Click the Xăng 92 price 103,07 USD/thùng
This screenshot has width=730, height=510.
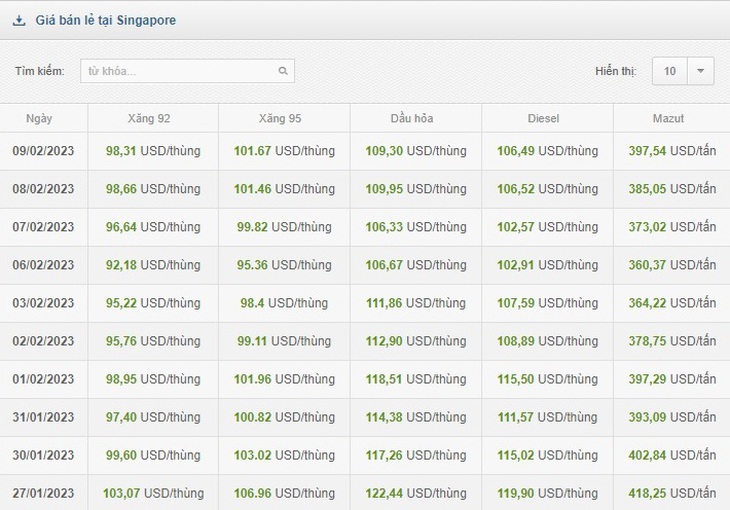click(153, 493)
